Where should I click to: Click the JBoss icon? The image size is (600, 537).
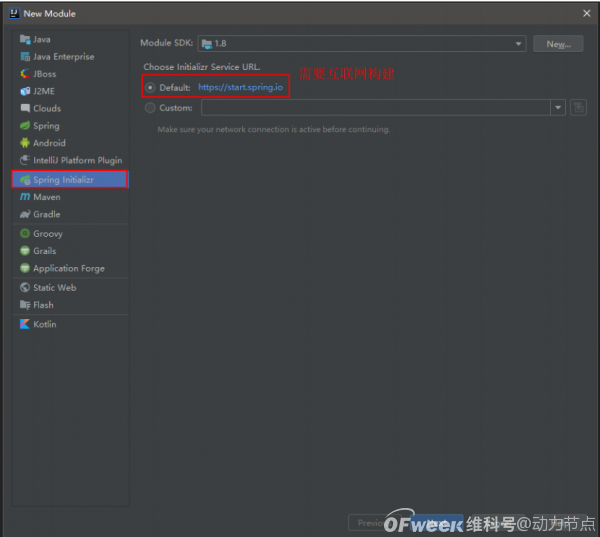[25, 74]
